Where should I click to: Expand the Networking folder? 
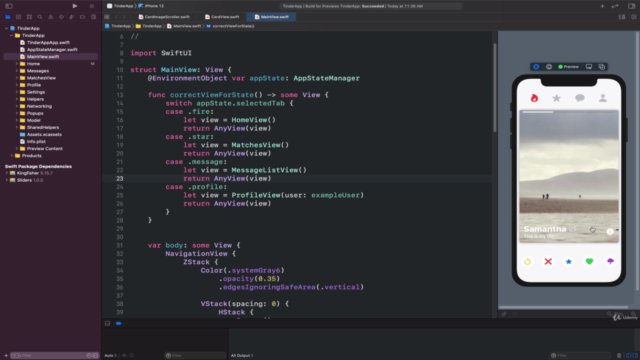(16, 106)
